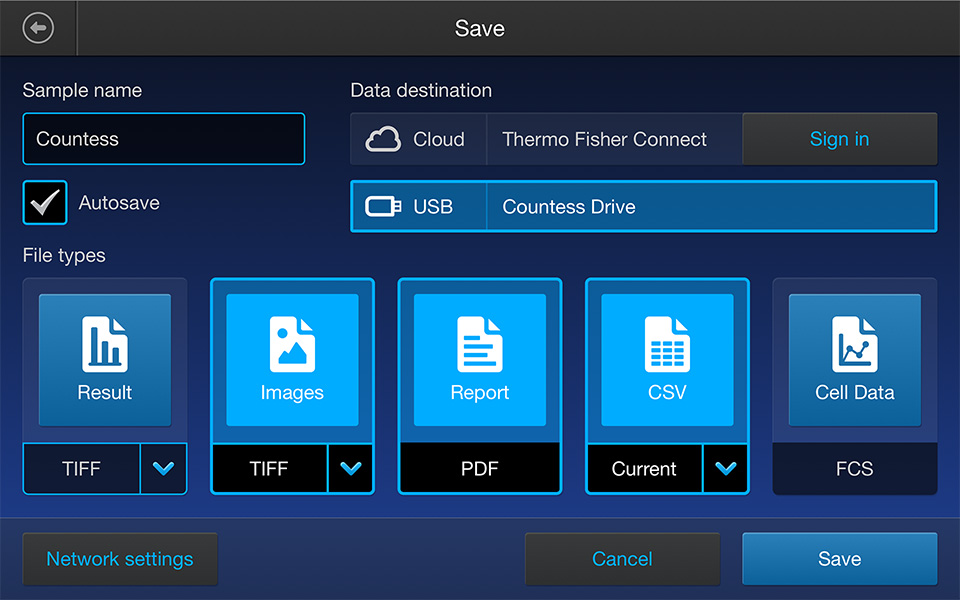Open the Images format dropdown arrow
The height and width of the screenshot is (600, 960).
(351, 468)
